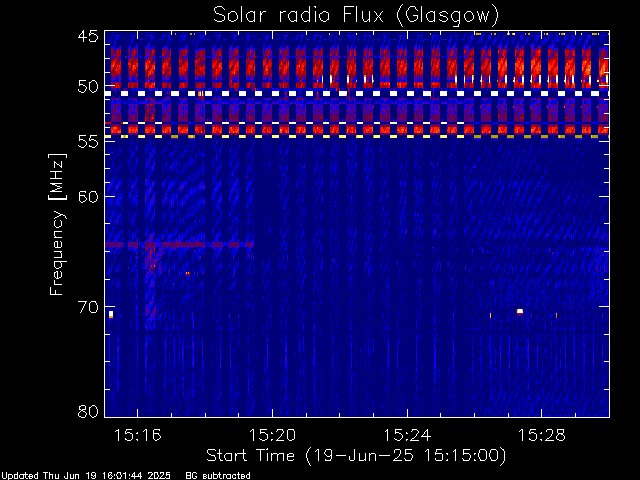The image size is (640, 480).
Task: Click the bright white burst near 15:27
Action: pyautogui.click(x=520, y=312)
